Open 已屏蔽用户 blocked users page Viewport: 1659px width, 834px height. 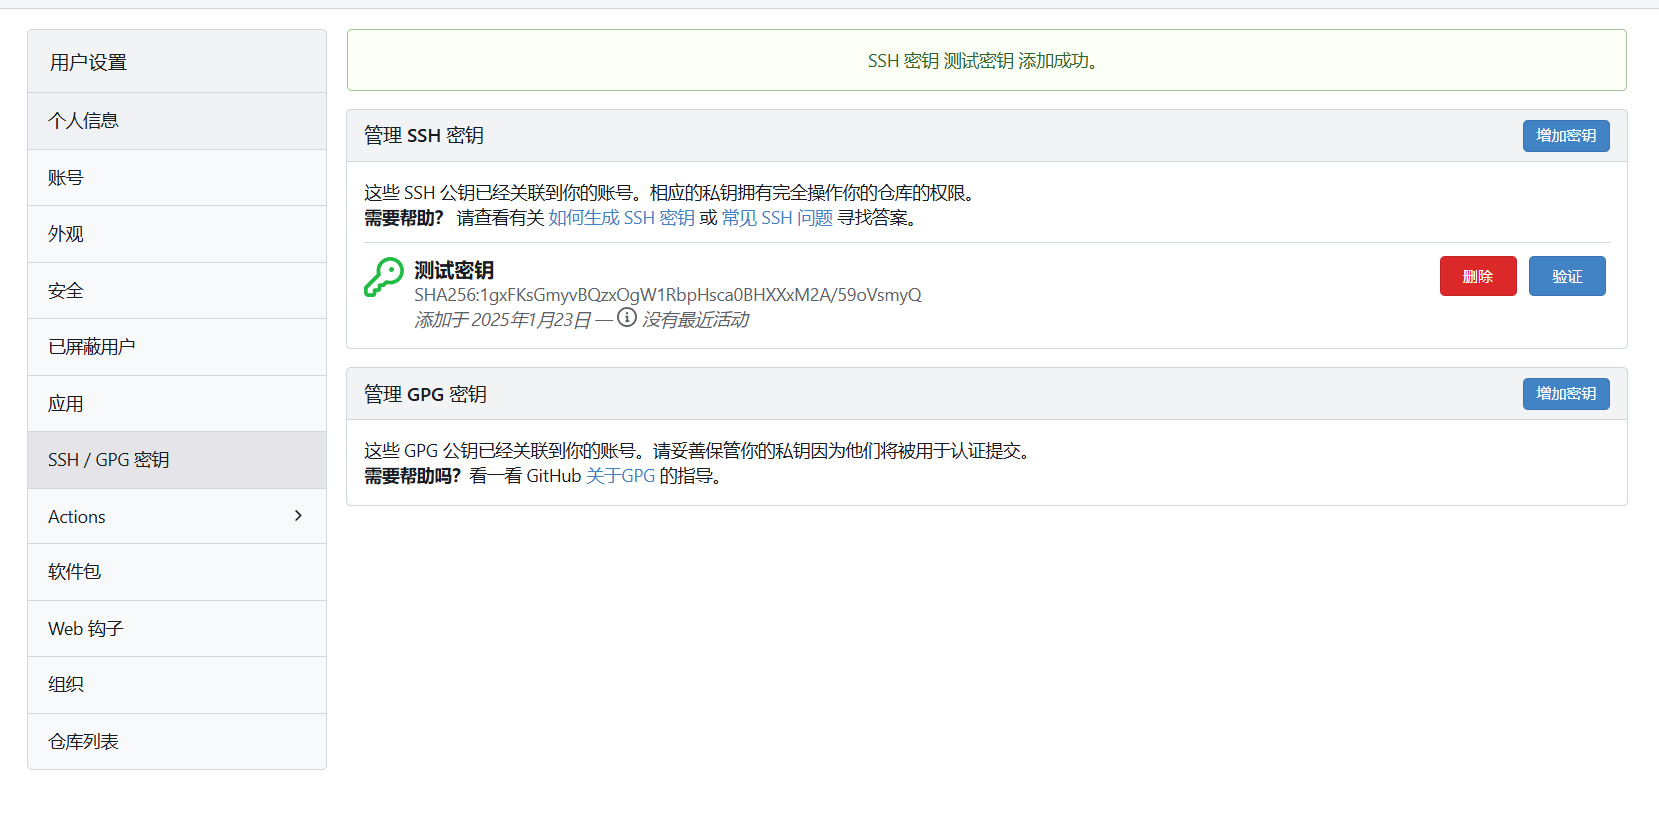point(91,347)
